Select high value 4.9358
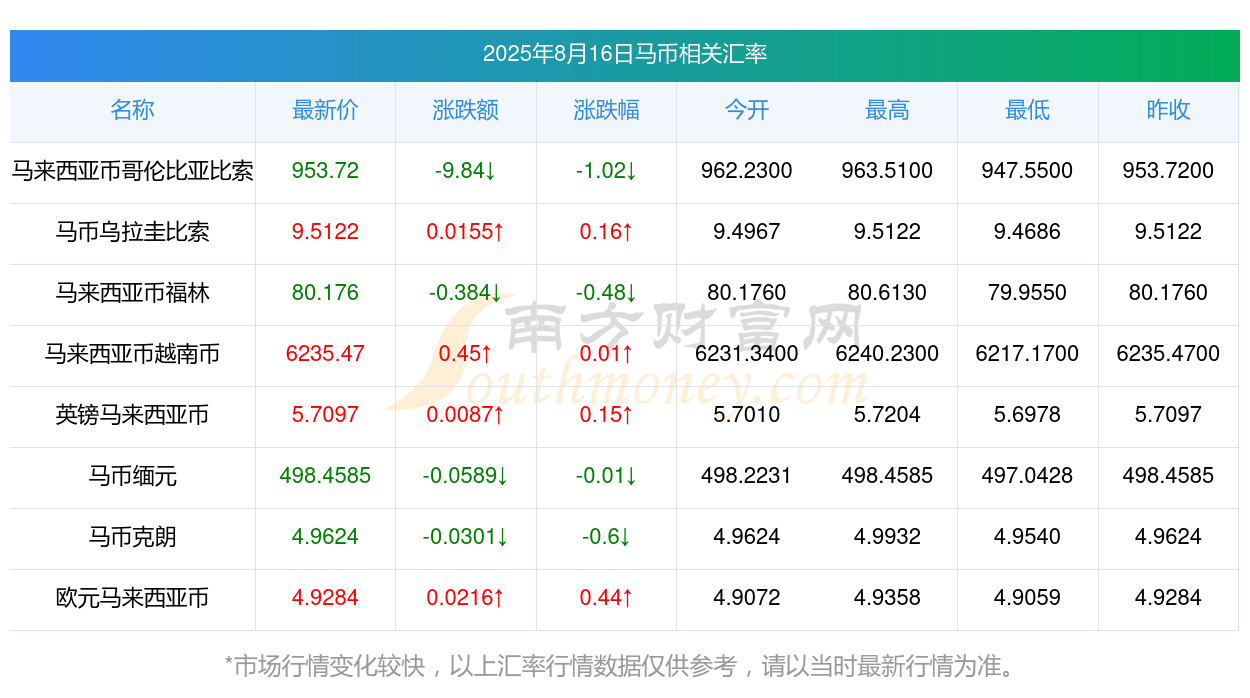Viewport: 1250px width, 698px height. [887, 598]
